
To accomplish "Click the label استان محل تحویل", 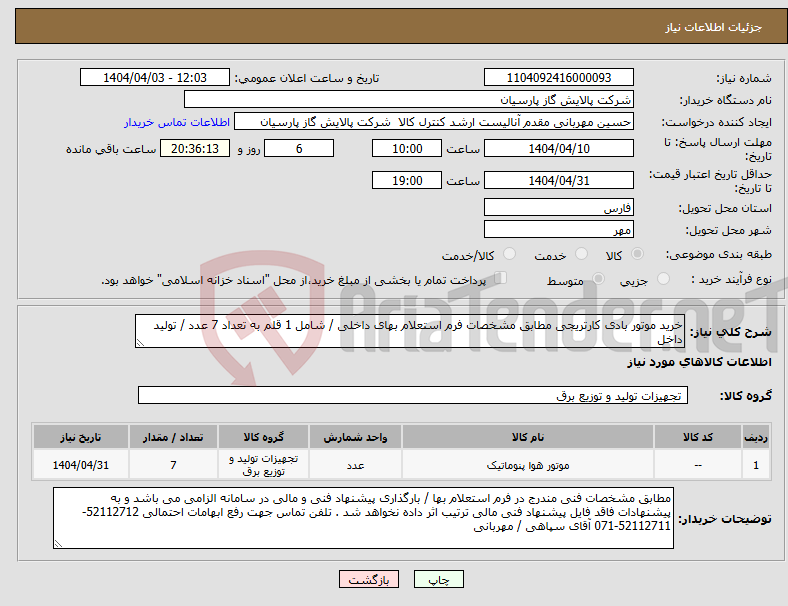I will [725, 208].
